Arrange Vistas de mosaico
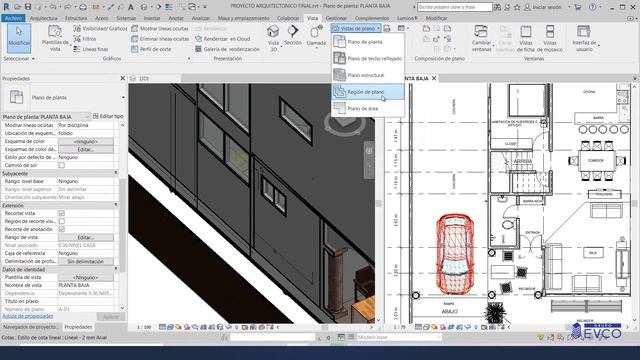640x360 pixels. (550, 38)
